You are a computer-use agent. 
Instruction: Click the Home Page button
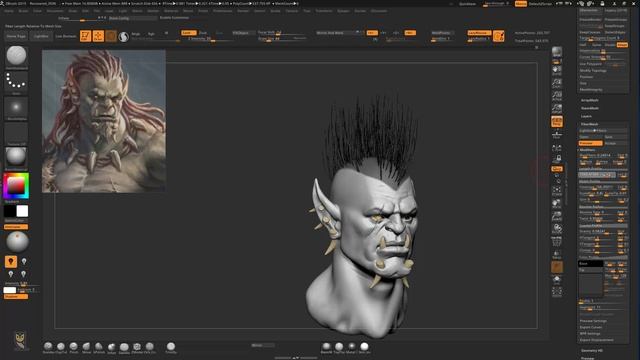[x=16, y=36]
